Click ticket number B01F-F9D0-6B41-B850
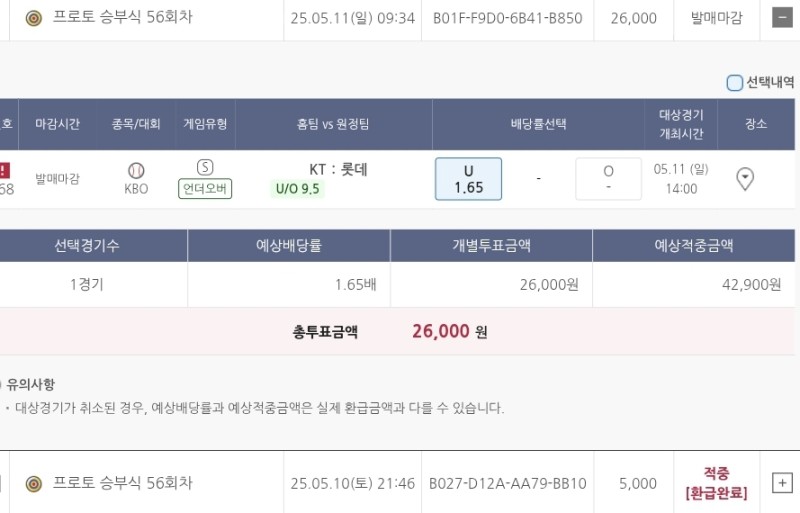Image resolution: width=800 pixels, height=513 pixels. tap(509, 18)
